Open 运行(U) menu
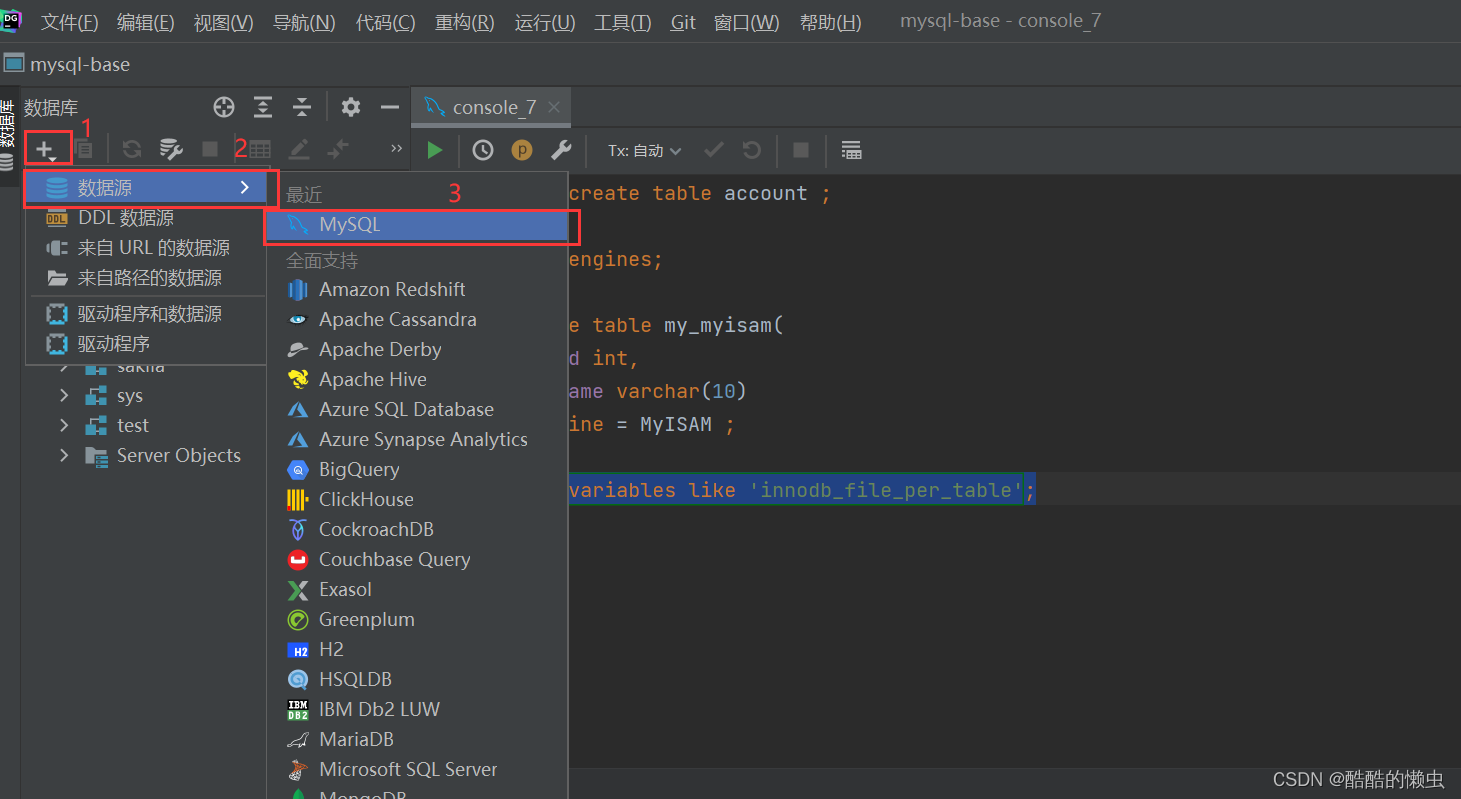 [x=545, y=22]
